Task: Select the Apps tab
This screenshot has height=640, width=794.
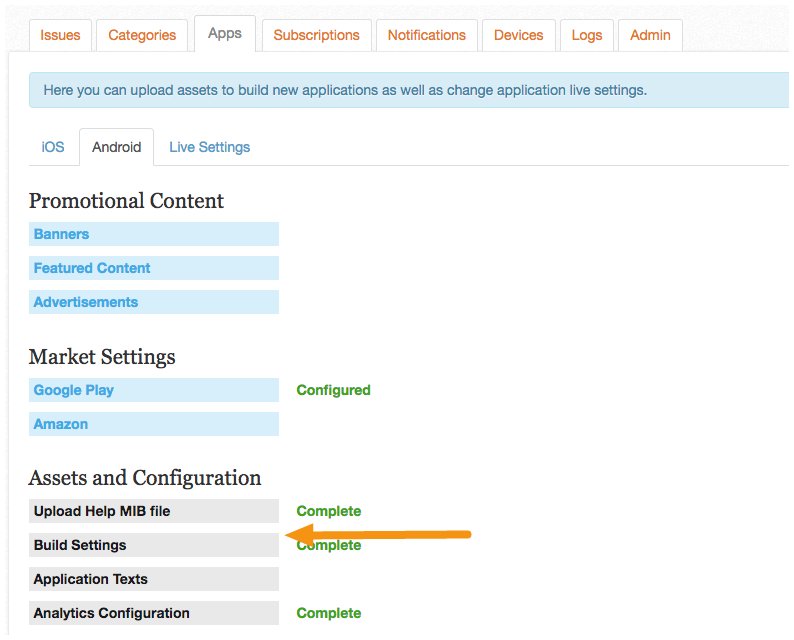Action: (x=225, y=33)
